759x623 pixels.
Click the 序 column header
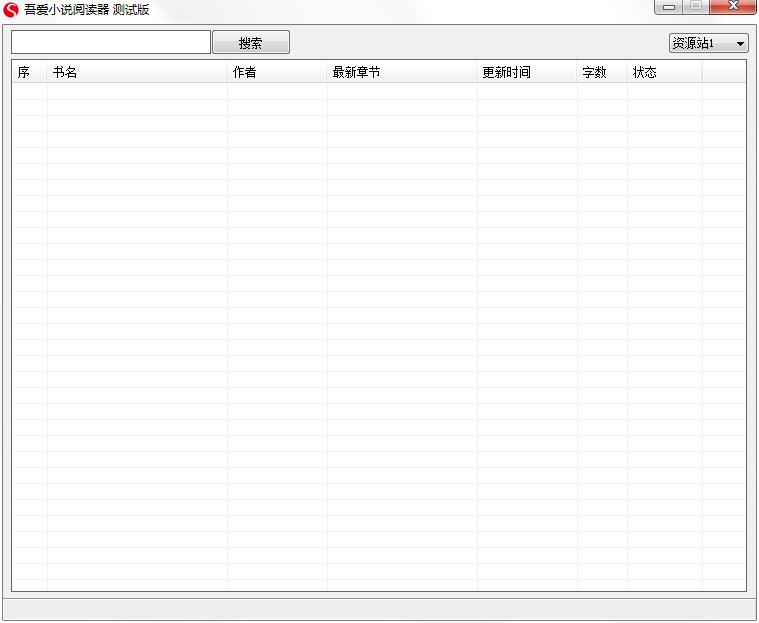[30, 72]
